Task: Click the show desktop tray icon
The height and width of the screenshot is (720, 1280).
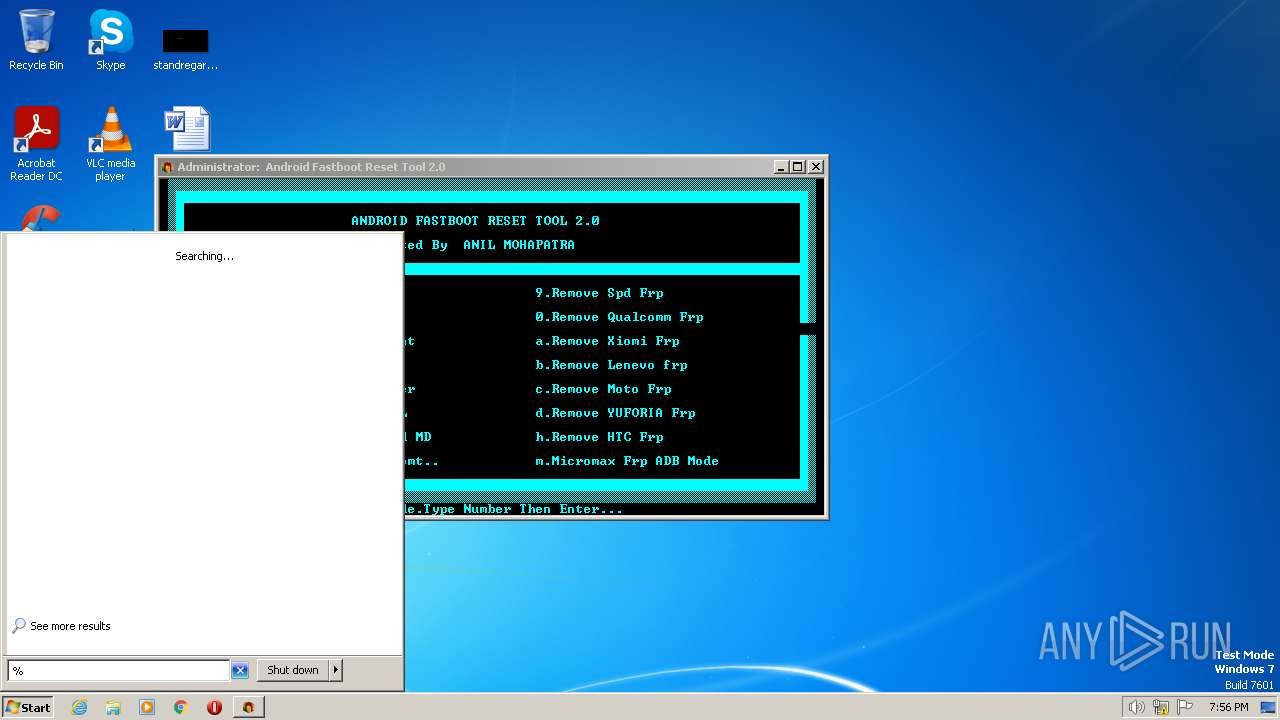Action: [x=1268, y=707]
